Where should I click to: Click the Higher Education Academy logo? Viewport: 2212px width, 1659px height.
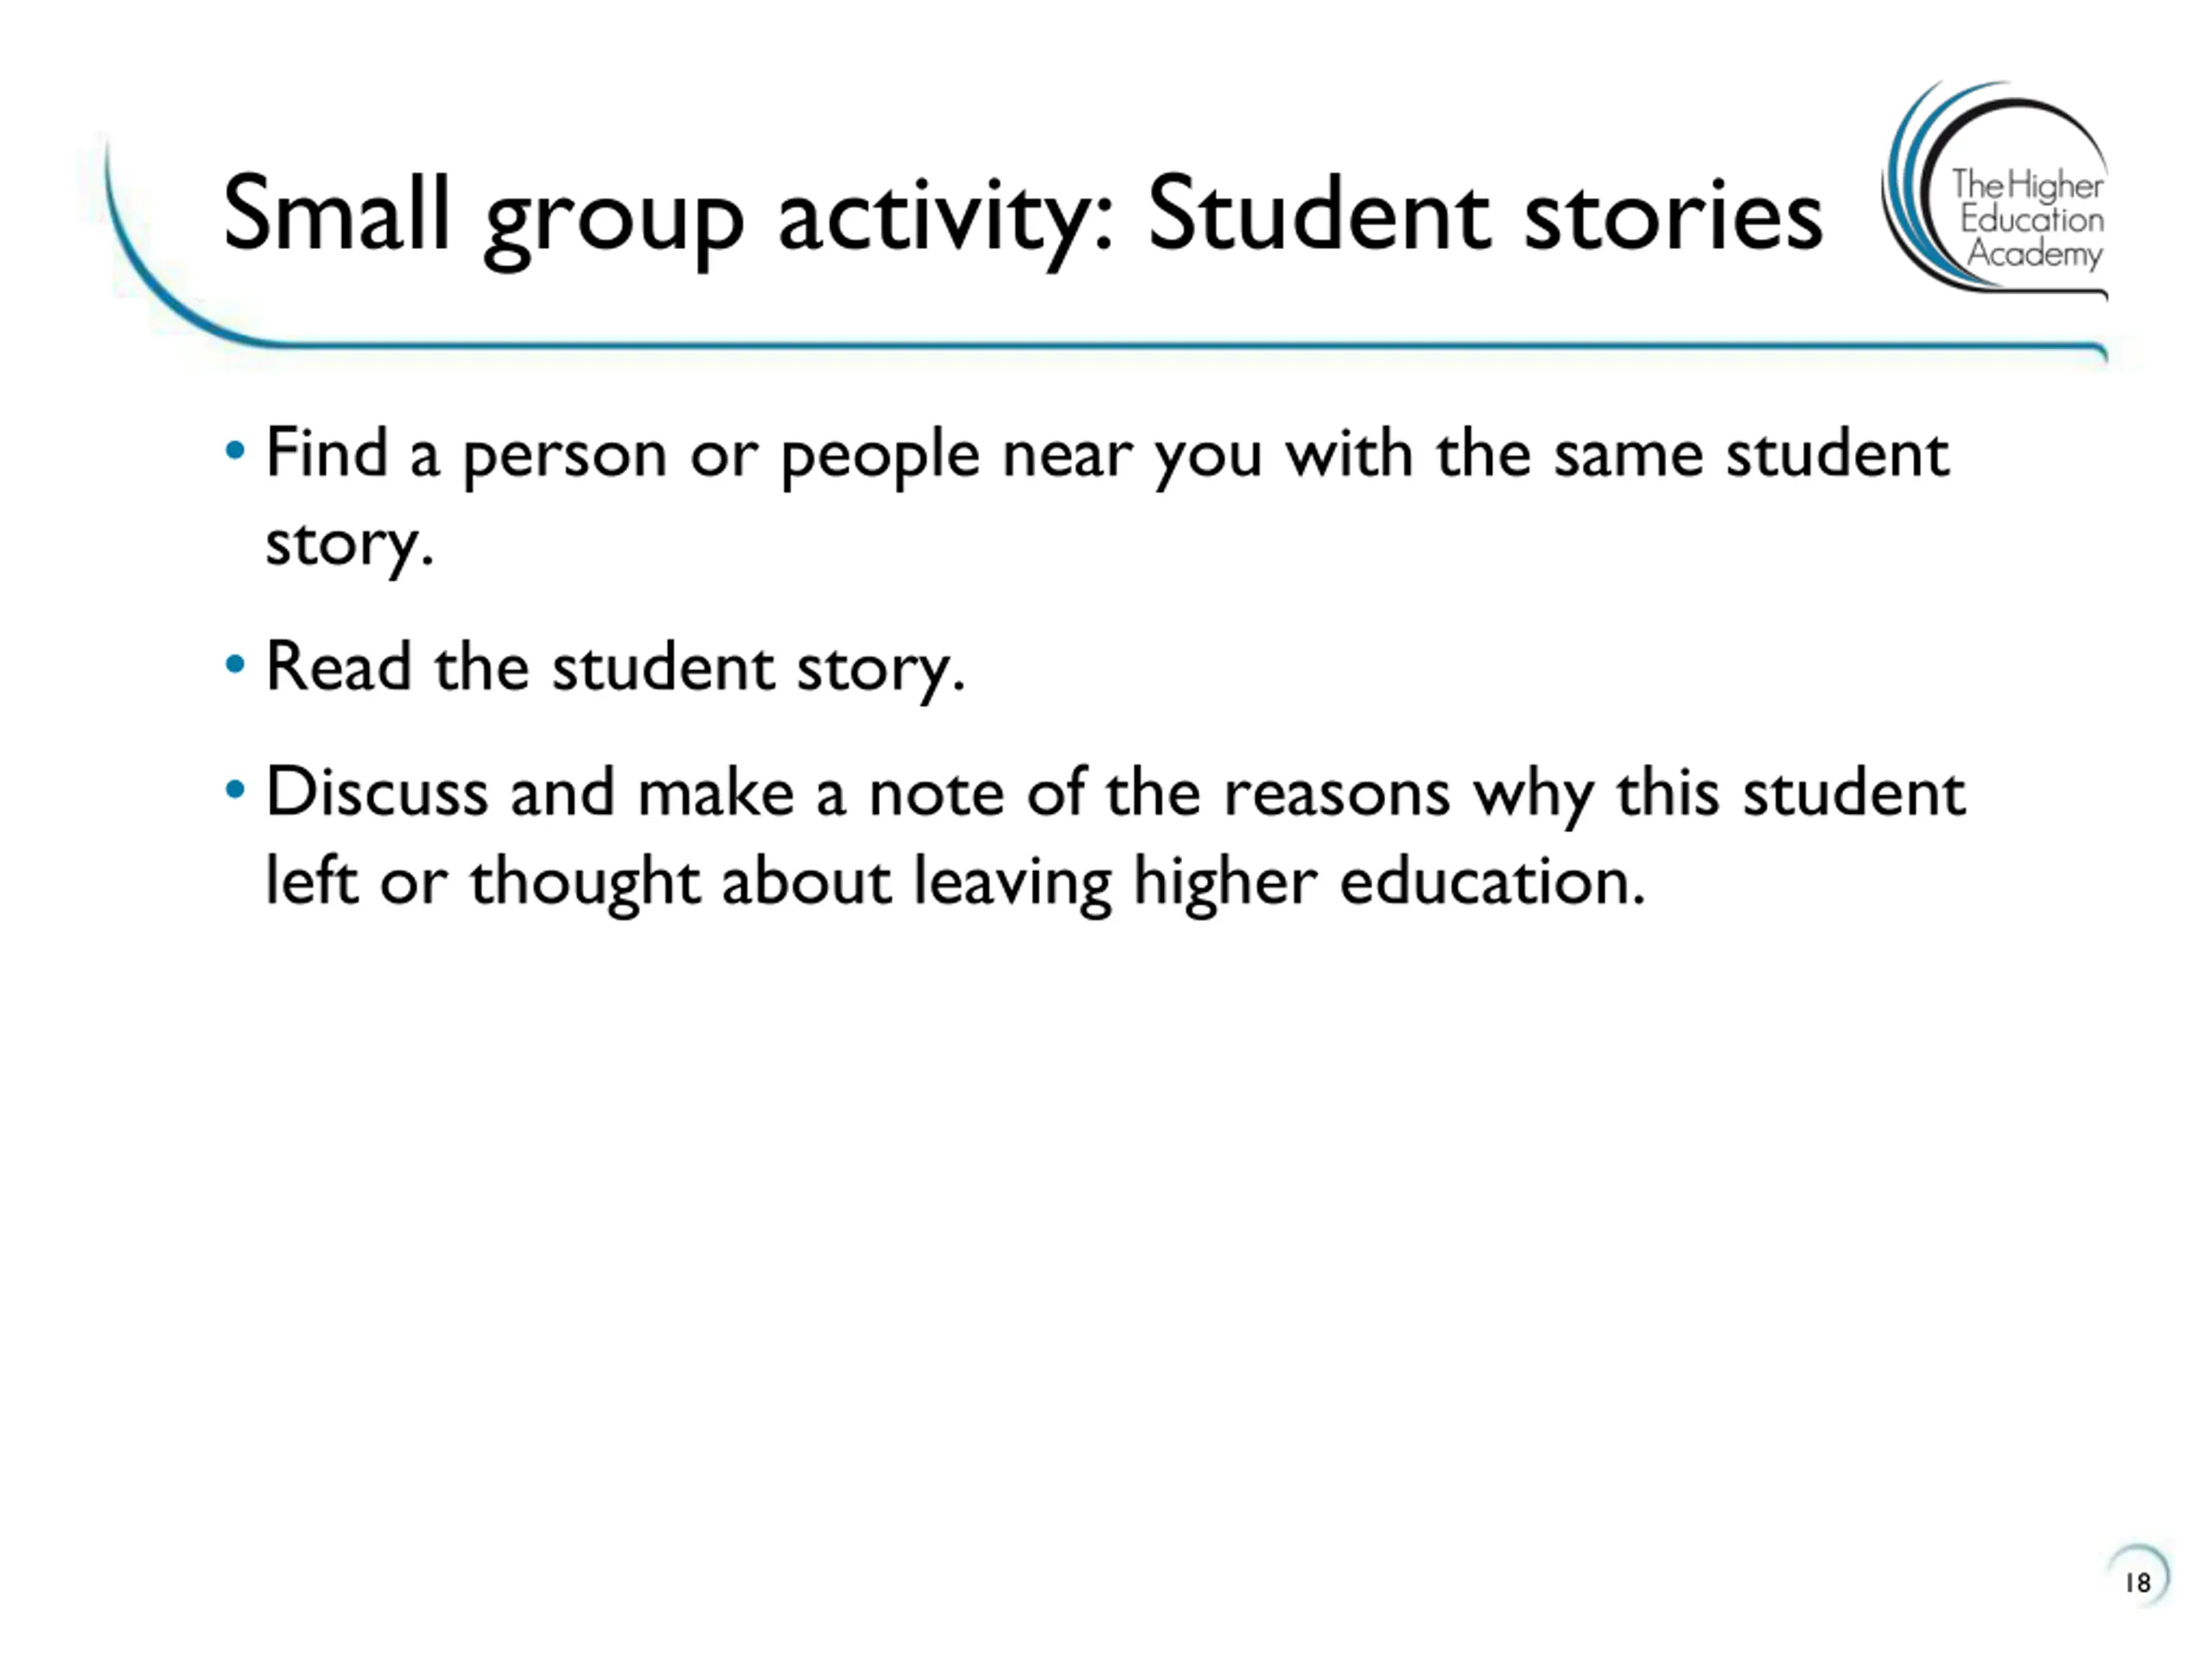[x=1995, y=187]
